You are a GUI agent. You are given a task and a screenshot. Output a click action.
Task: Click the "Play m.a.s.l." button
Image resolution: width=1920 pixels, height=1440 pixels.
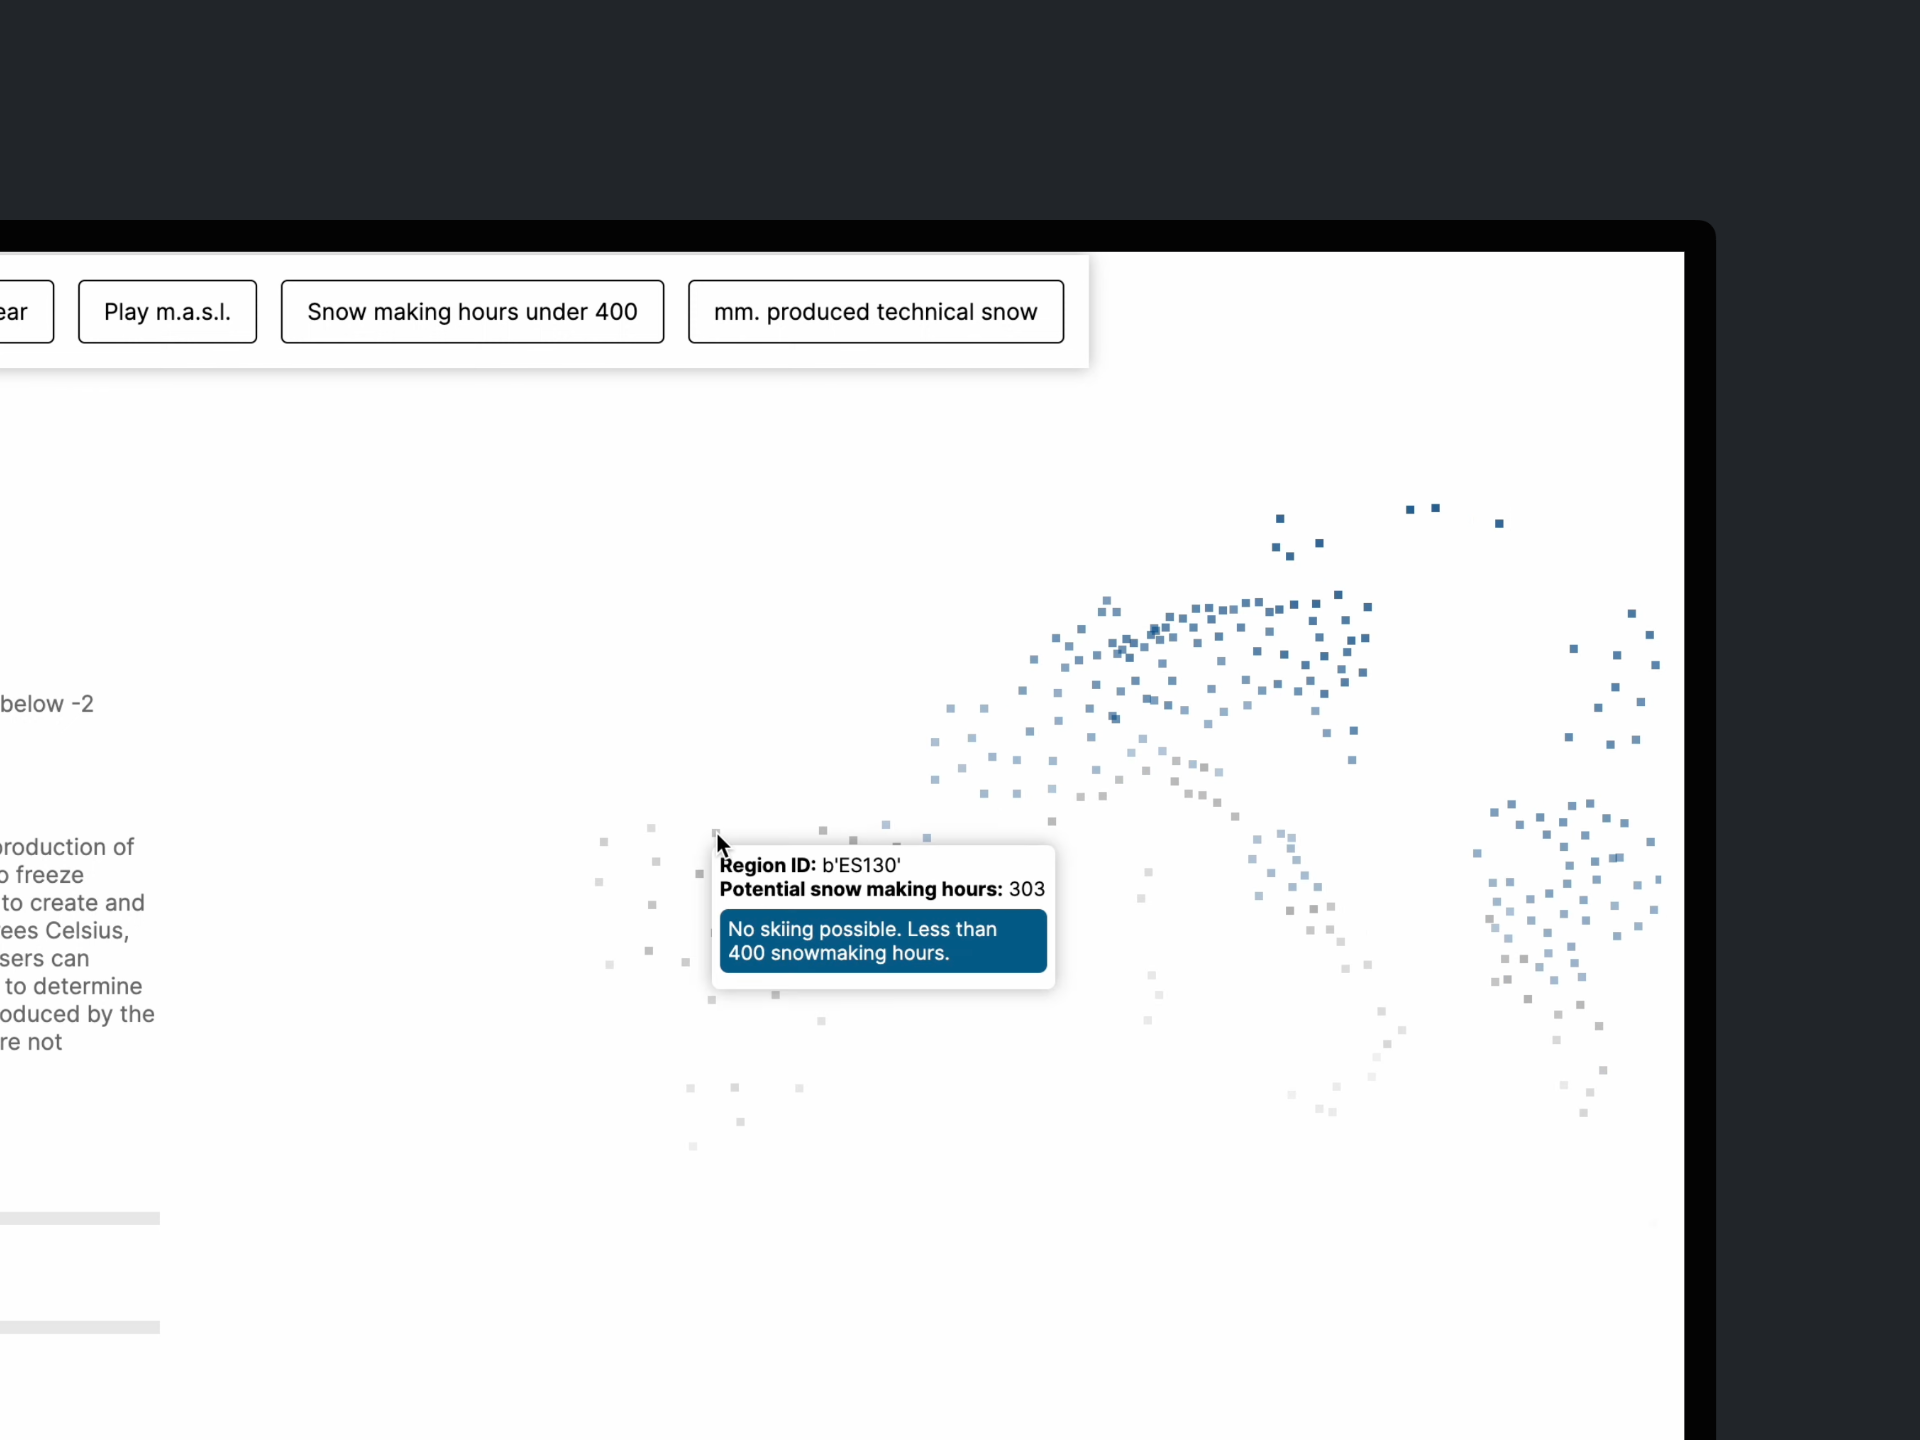167,312
